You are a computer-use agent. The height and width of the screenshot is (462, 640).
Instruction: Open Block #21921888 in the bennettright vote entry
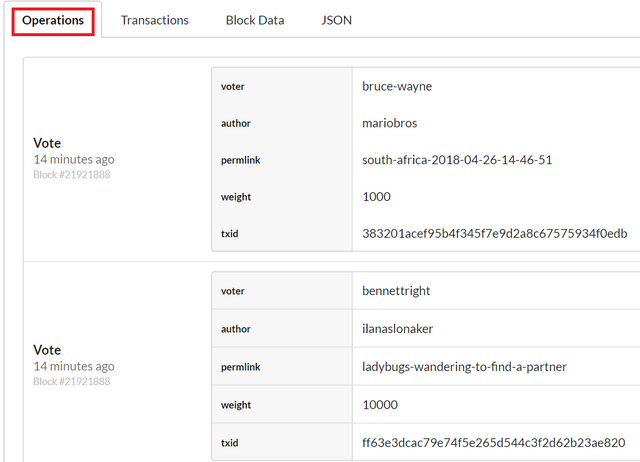tap(71, 381)
